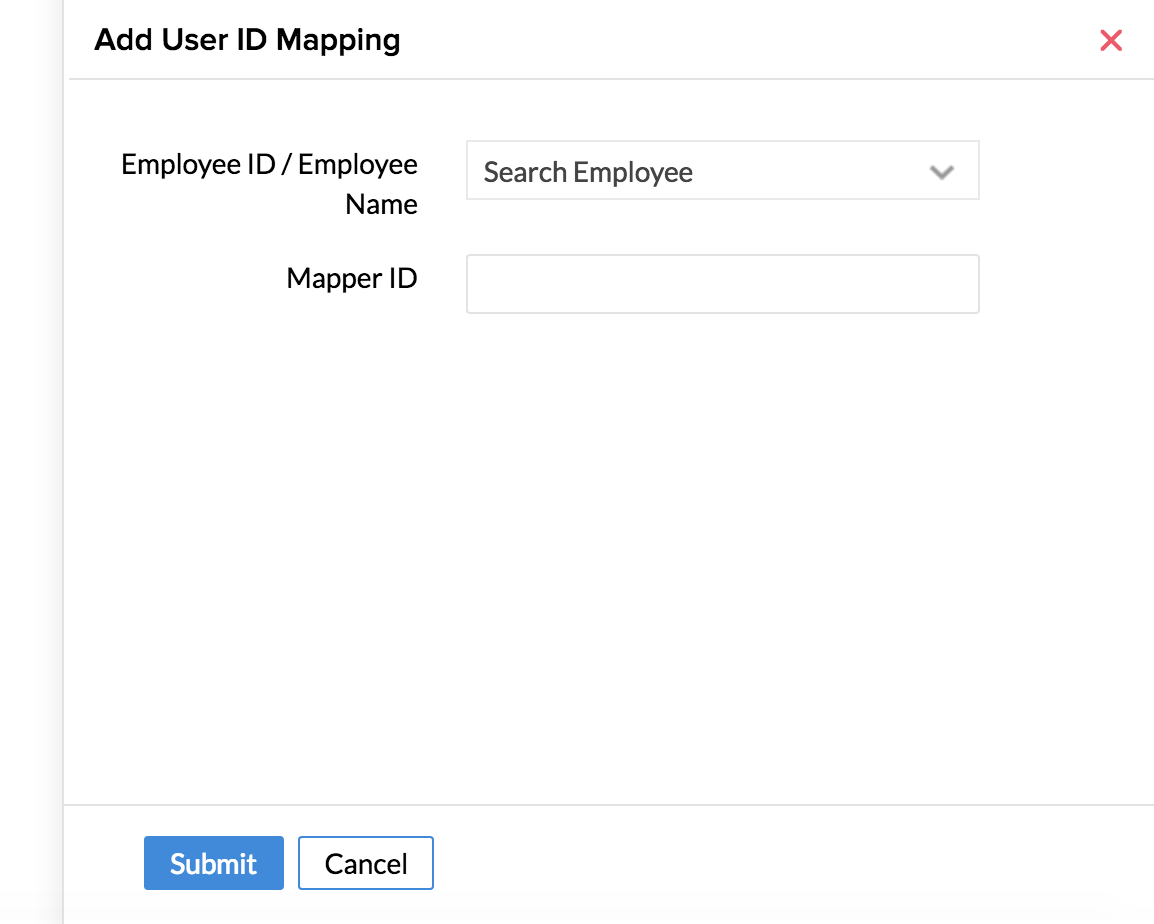The height and width of the screenshot is (924, 1154).
Task: Click the chevron arrow in employee selector
Action: (x=940, y=172)
